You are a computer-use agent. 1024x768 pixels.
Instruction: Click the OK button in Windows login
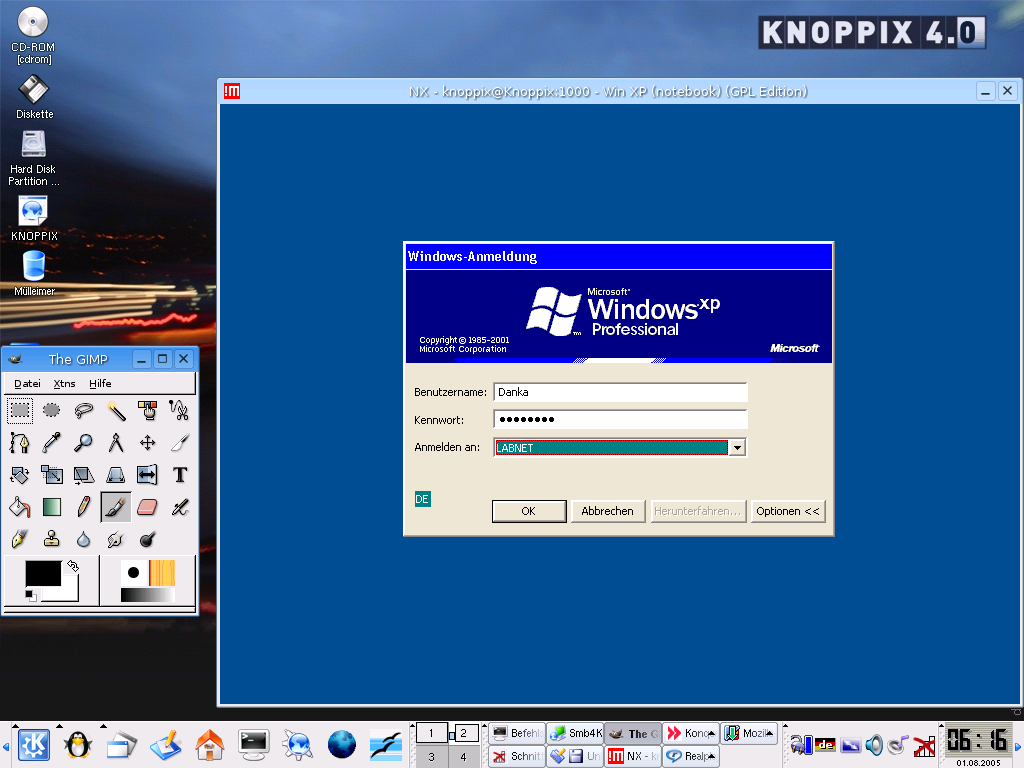tap(528, 511)
